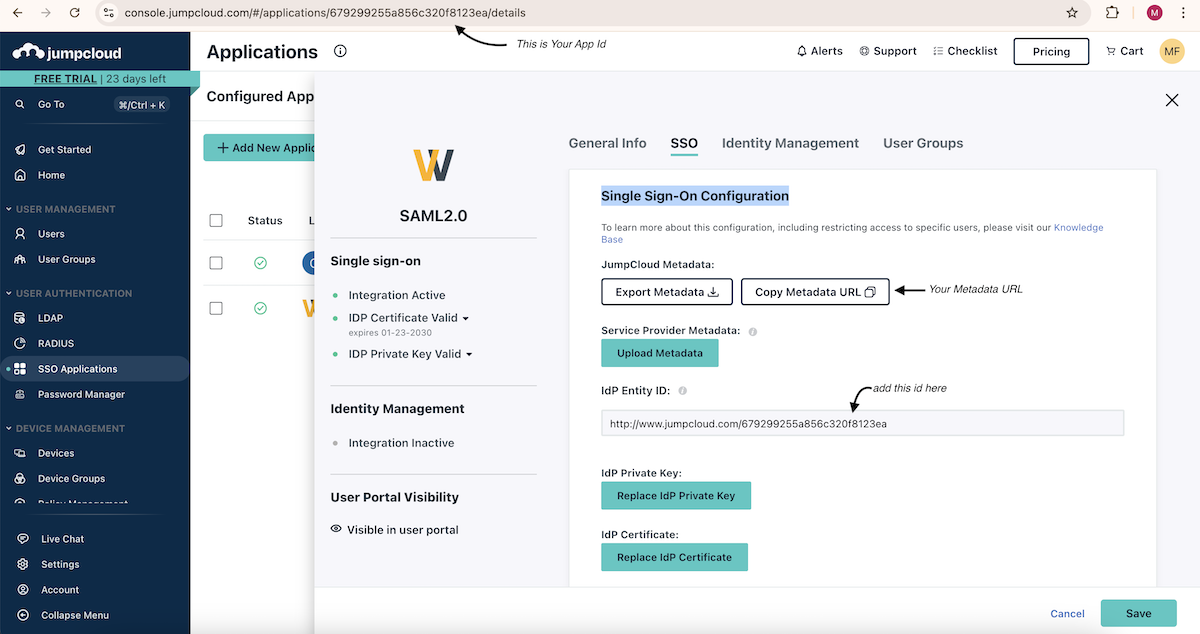1200x634 pixels.
Task: Collapse the User Management section
Action: point(8,209)
